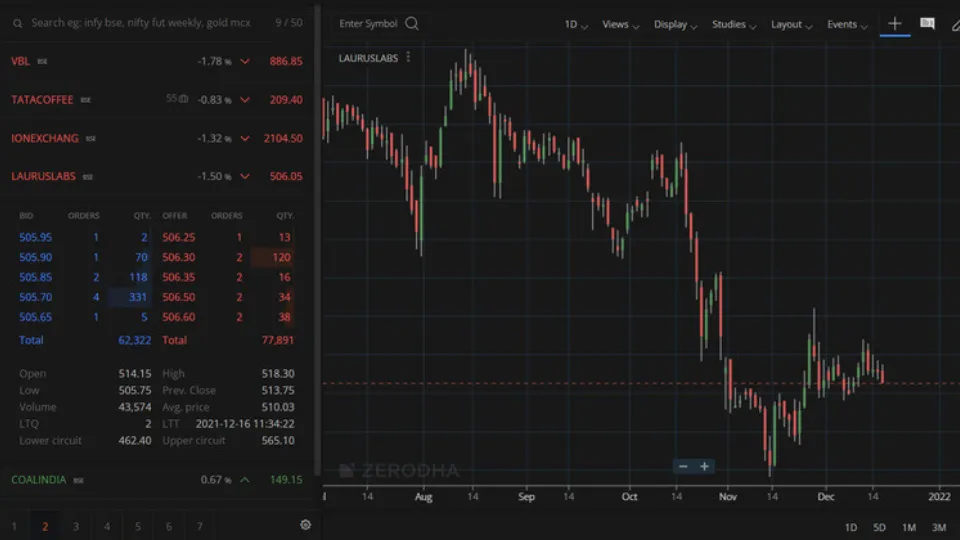This screenshot has width=960, height=540.
Task: Focus the Enter Symbol field on chart
Action: pyautogui.click(x=368, y=24)
